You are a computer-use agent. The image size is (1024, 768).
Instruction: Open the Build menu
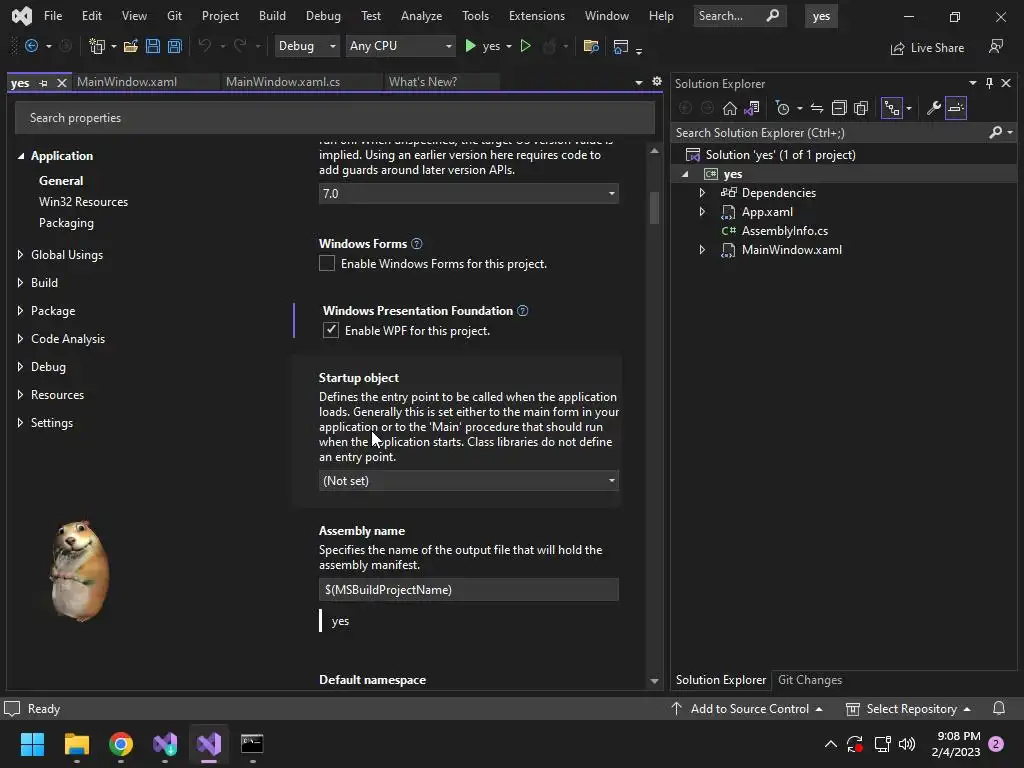pyautogui.click(x=272, y=16)
